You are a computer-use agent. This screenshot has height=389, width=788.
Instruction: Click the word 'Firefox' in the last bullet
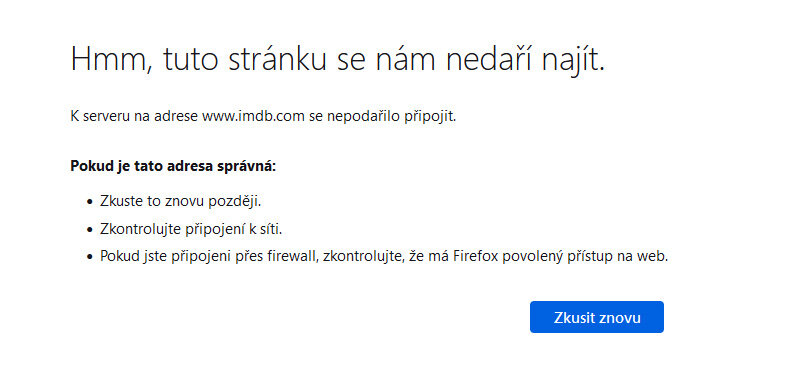476,256
